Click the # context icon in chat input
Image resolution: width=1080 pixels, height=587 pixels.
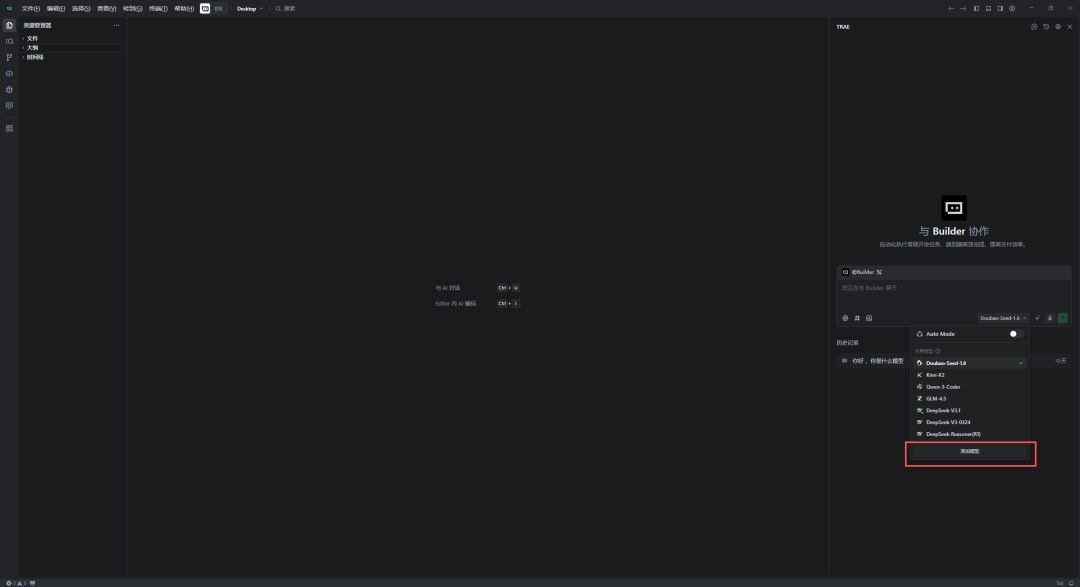(857, 318)
